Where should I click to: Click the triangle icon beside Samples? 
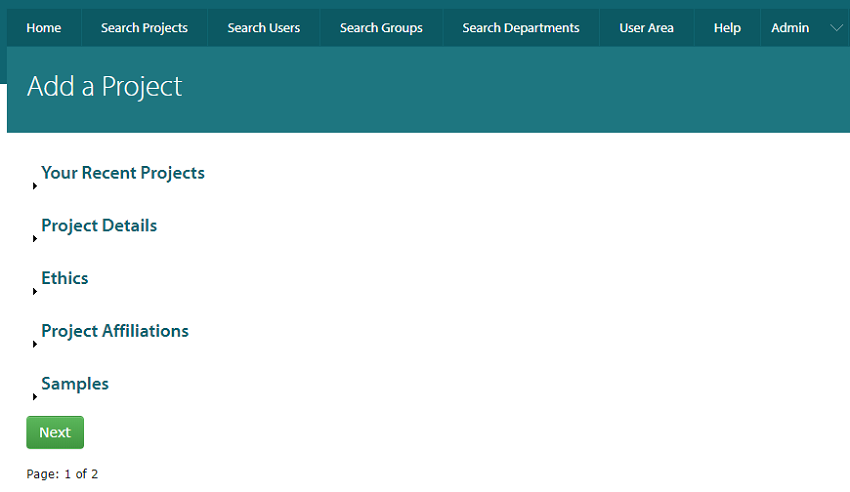click(x=35, y=397)
